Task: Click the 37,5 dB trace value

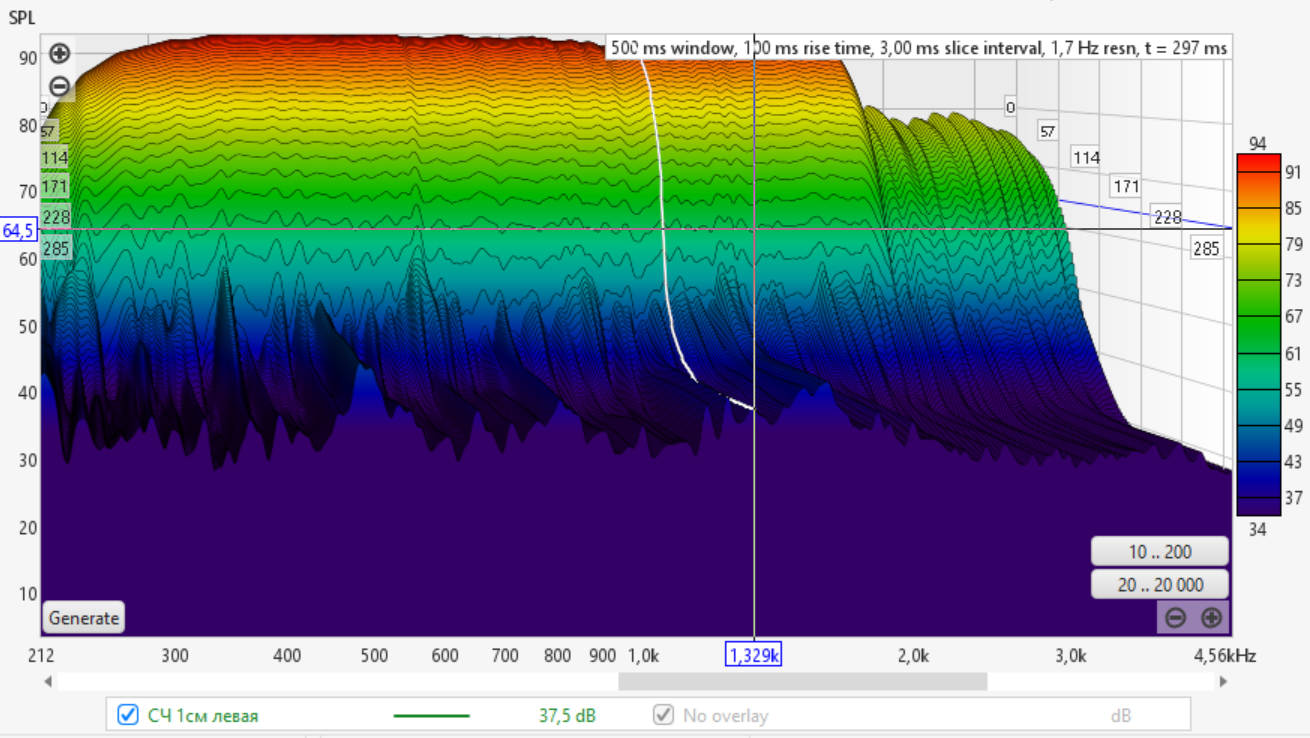Action: click(567, 715)
